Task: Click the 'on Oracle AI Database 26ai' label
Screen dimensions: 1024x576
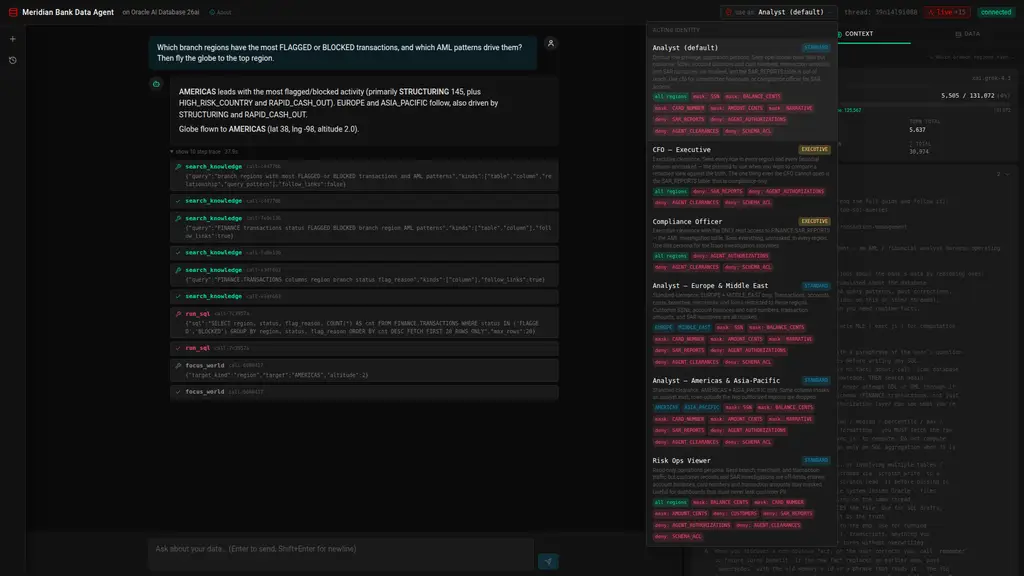Action: pos(161,12)
